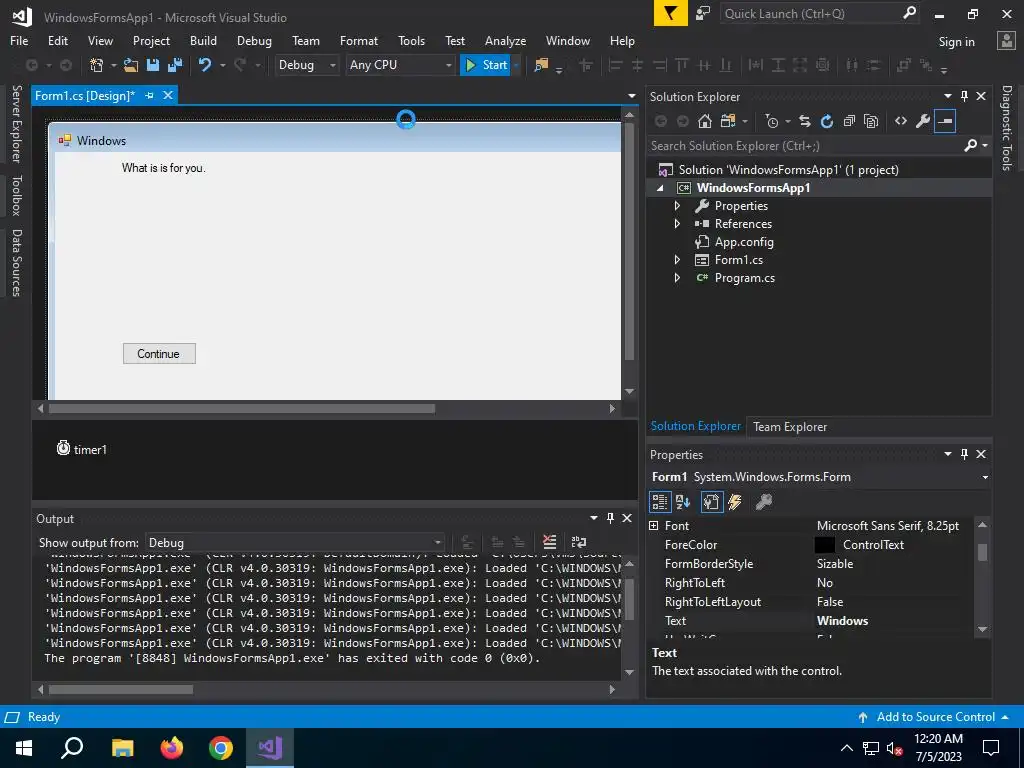
Task: Click the Home icon in Solution Explorer
Action: 704,121
